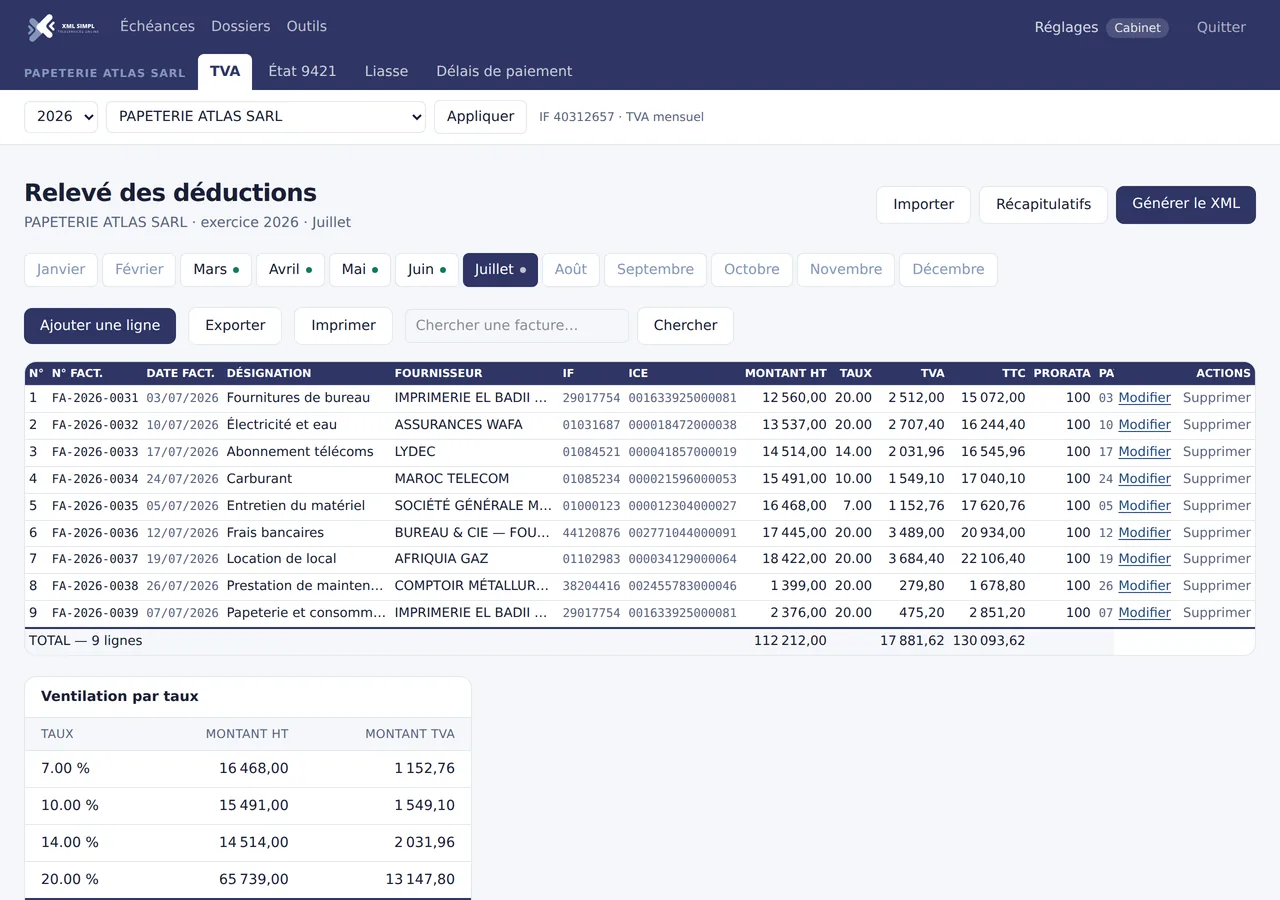Select the Décembre month

coord(948,270)
